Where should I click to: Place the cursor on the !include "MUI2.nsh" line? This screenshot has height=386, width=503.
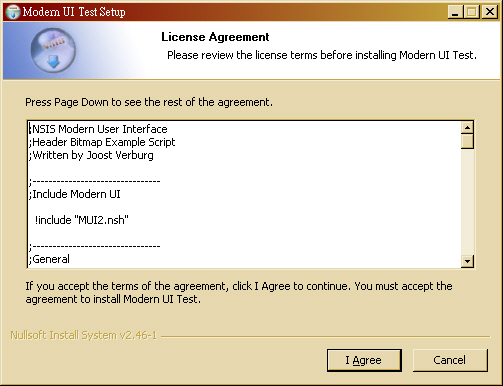82,220
